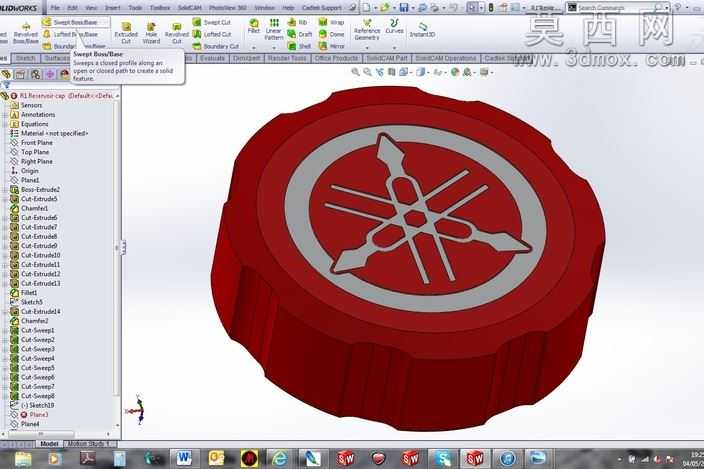Expand the Reference Geometry dropdown arrow
This screenshot has height=469, width=704.
pos(367,48)
